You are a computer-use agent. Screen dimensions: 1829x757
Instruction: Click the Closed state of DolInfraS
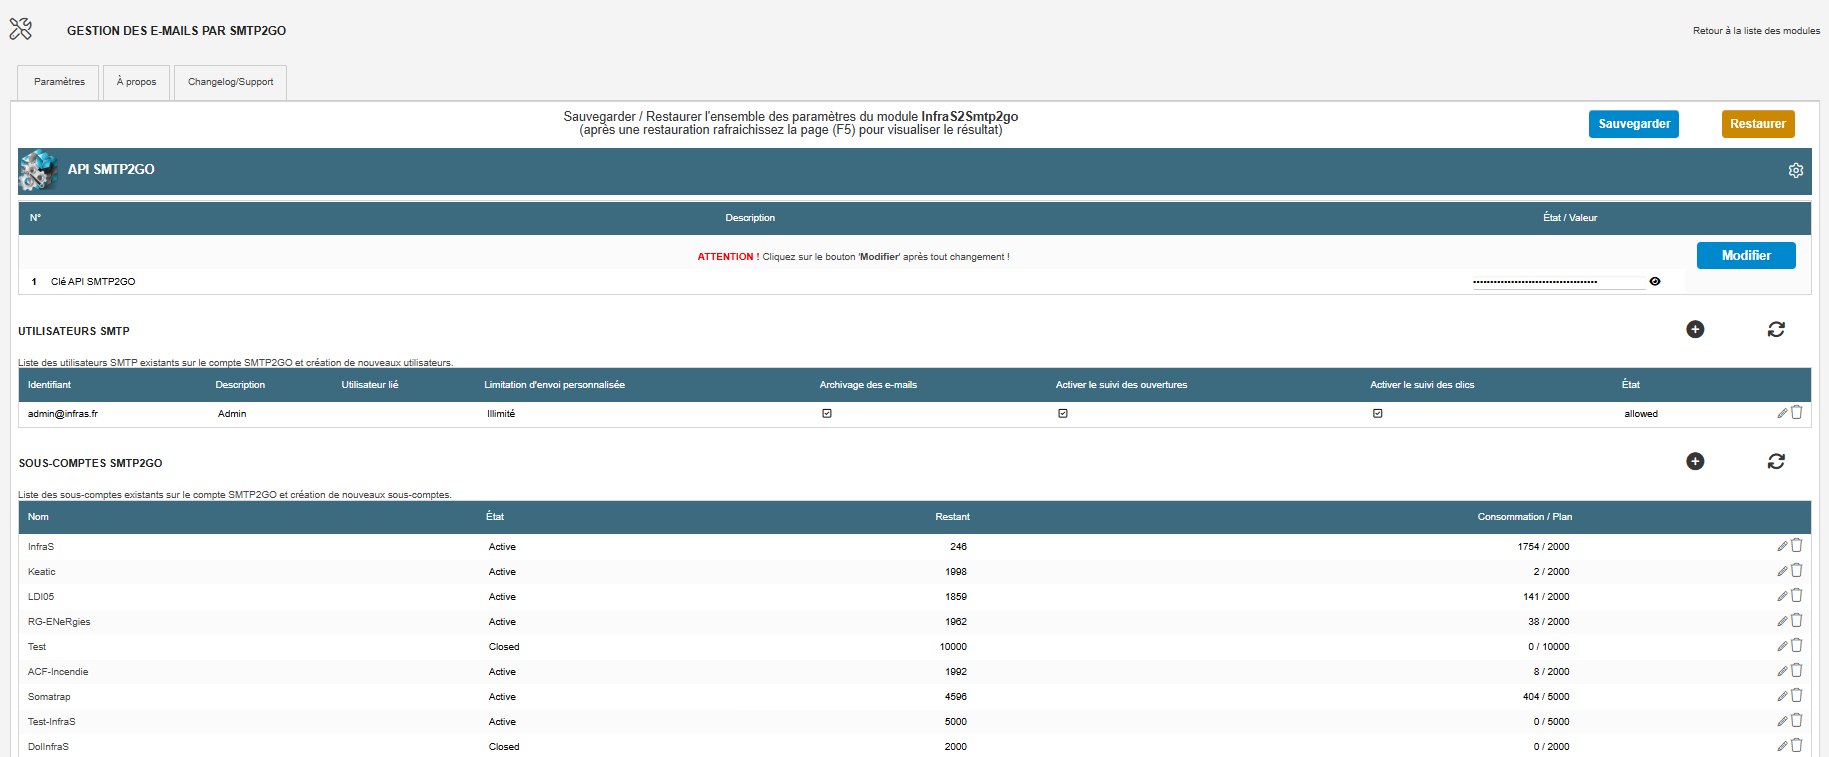pyautogui.click(x=504, y=747)
